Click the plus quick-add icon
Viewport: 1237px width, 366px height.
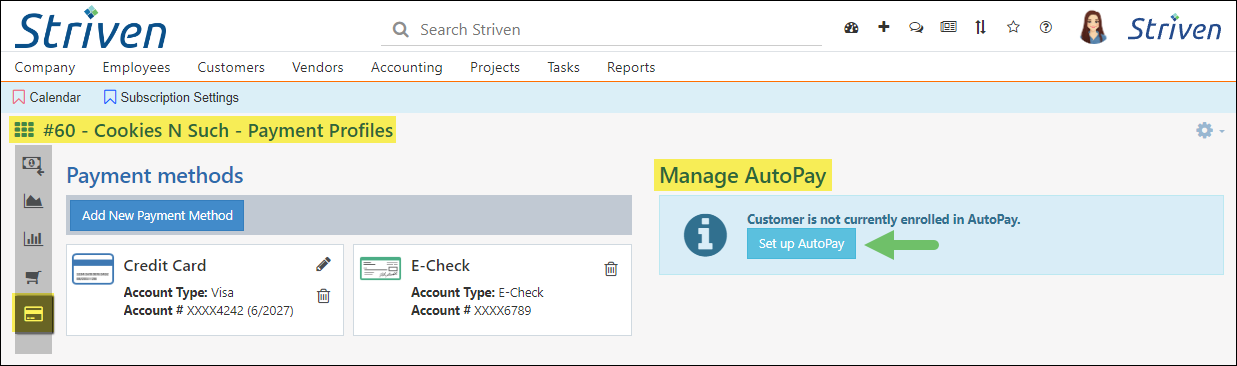(x=883, y=27)
